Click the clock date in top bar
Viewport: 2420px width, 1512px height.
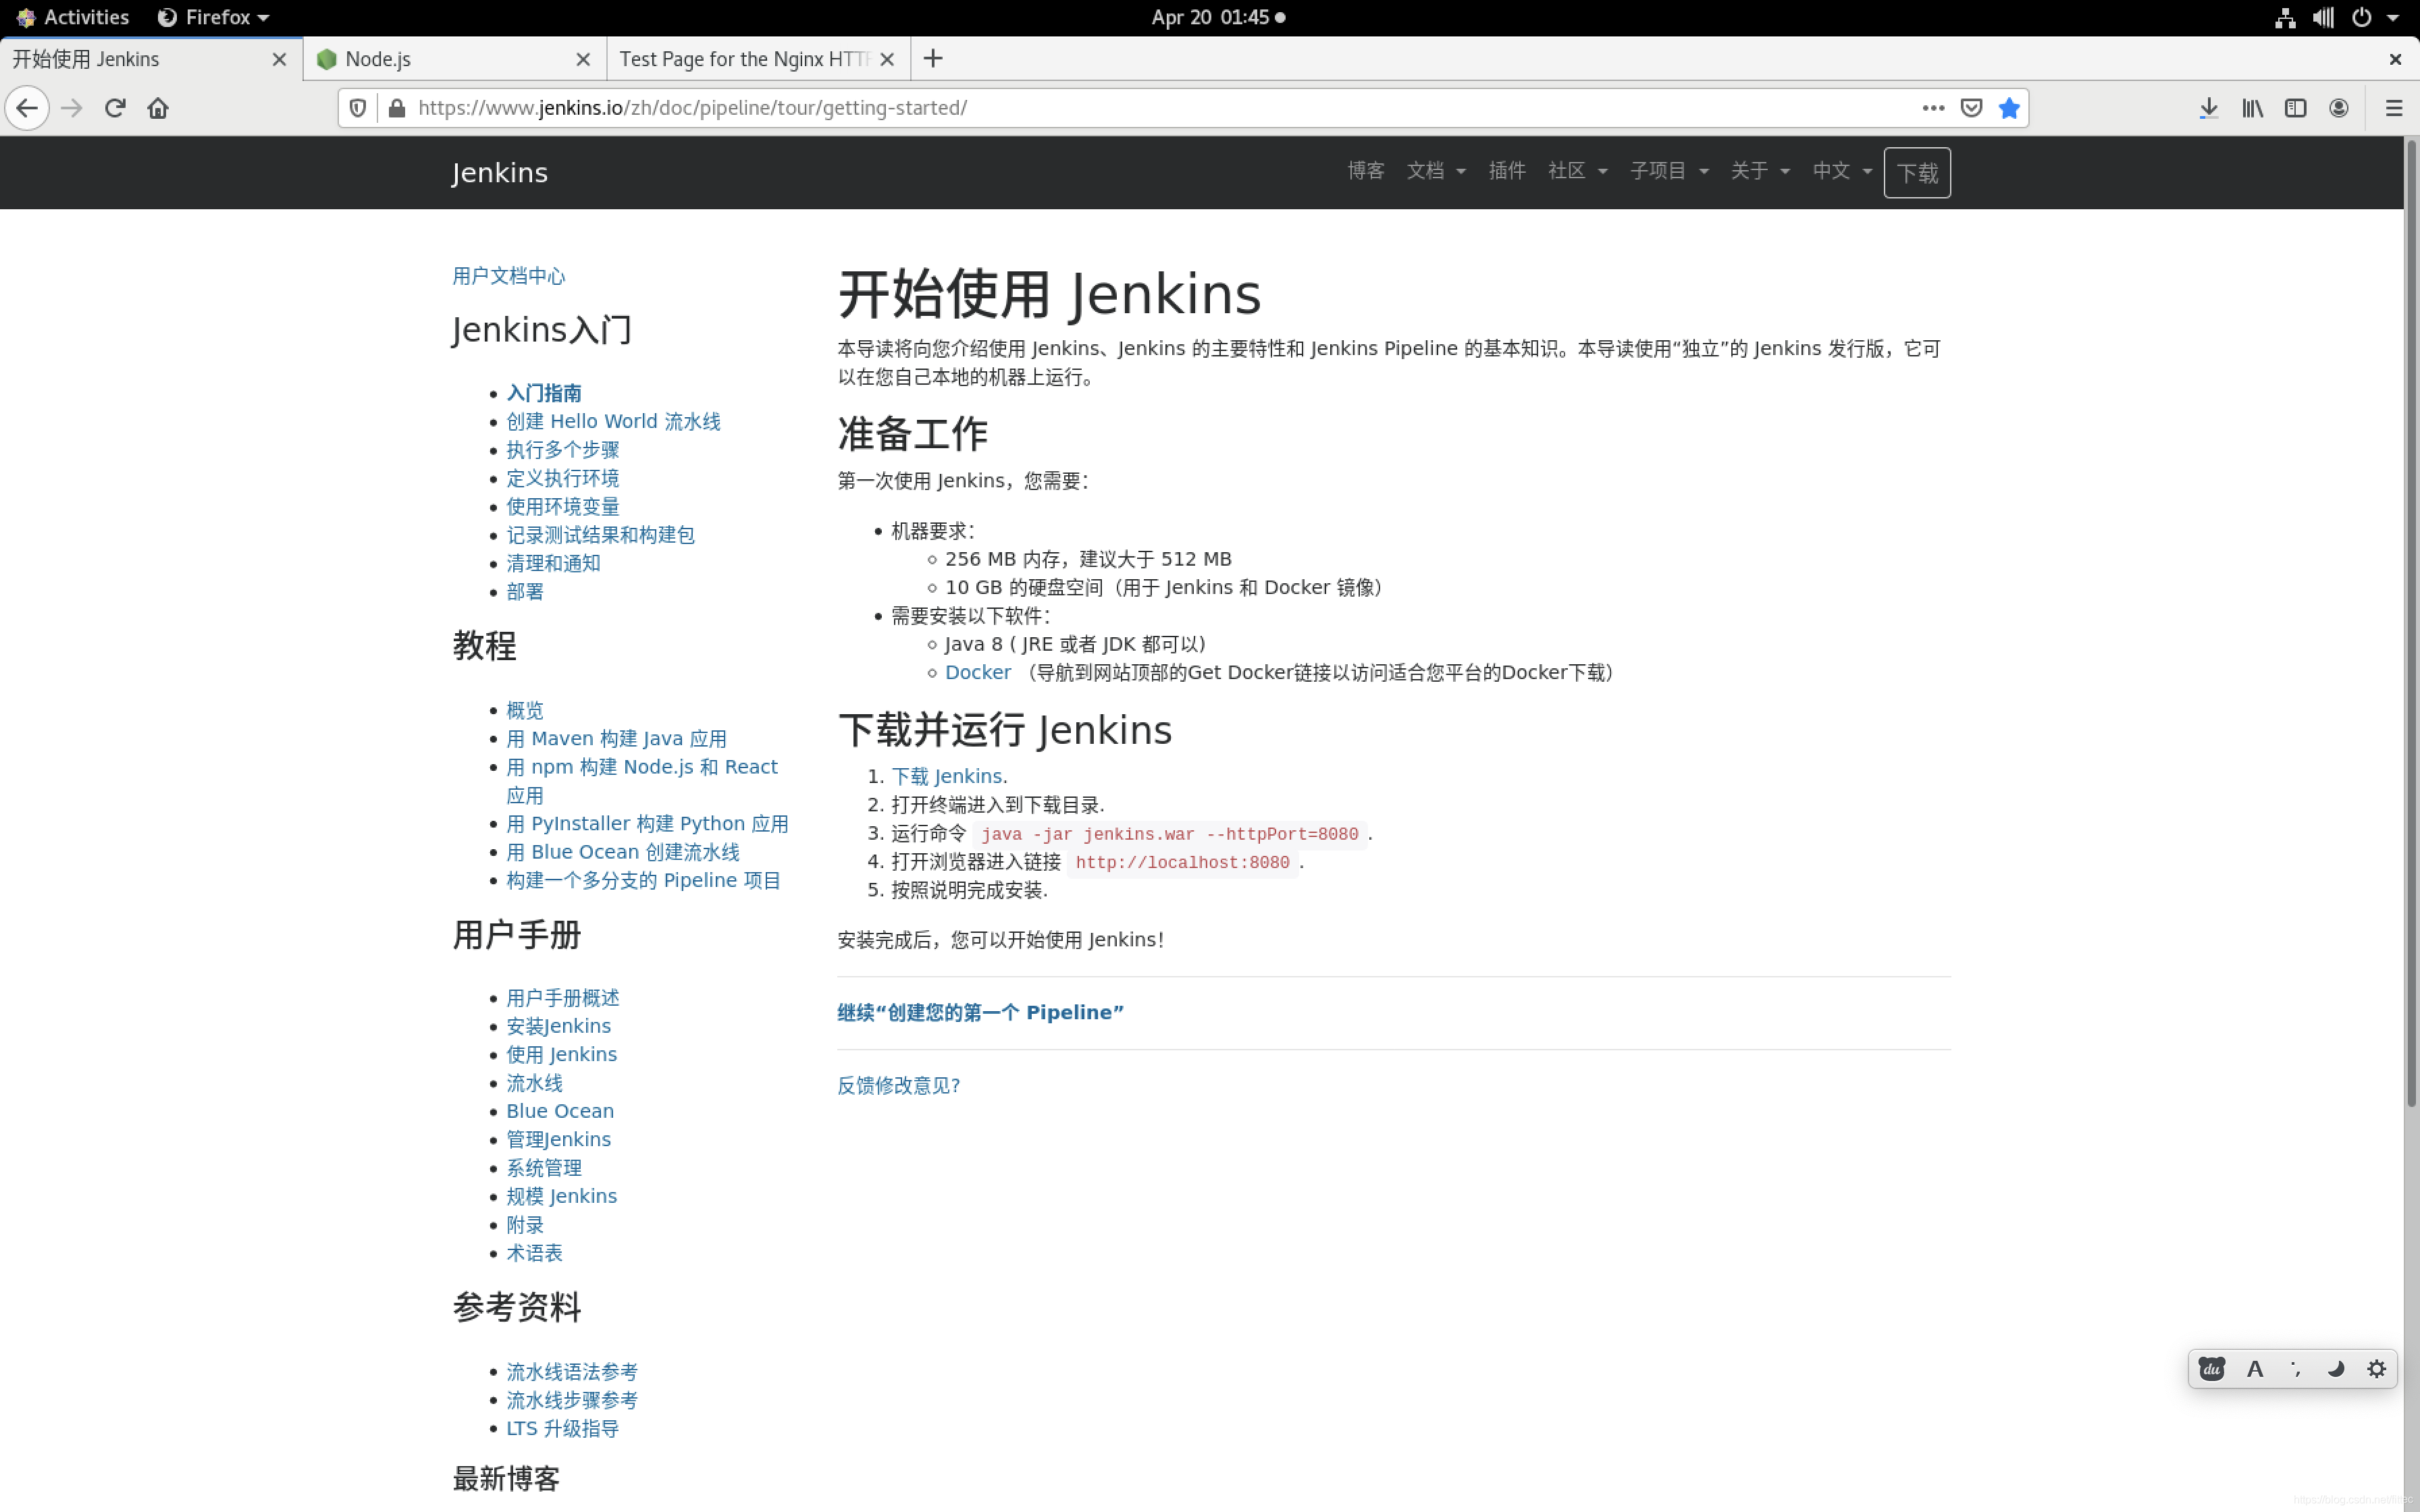click(x=1218, y=17)
